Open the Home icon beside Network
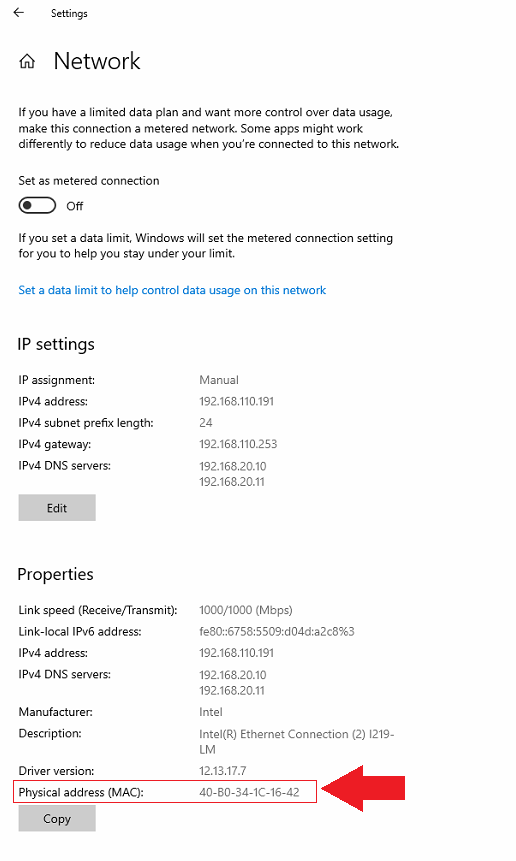516x861 pixels. pyautogui.click(x=27, y=62)
